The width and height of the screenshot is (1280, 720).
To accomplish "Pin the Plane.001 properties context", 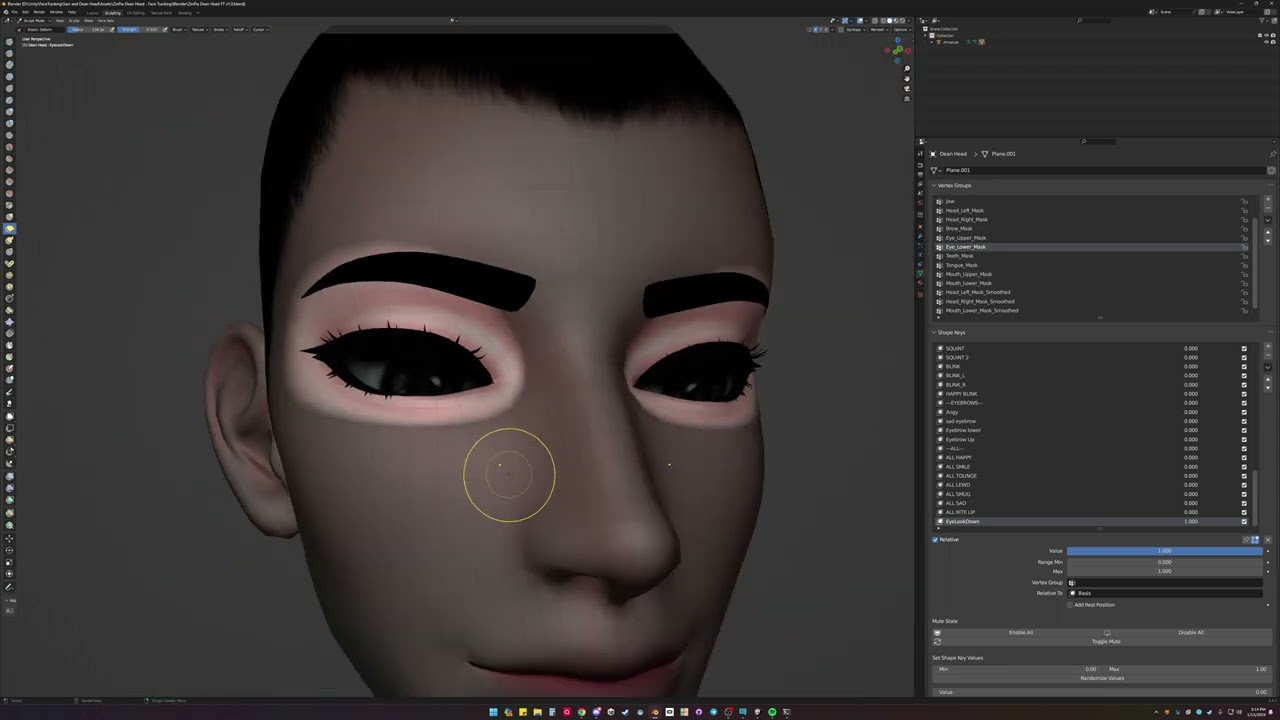I will [1272, 154].
